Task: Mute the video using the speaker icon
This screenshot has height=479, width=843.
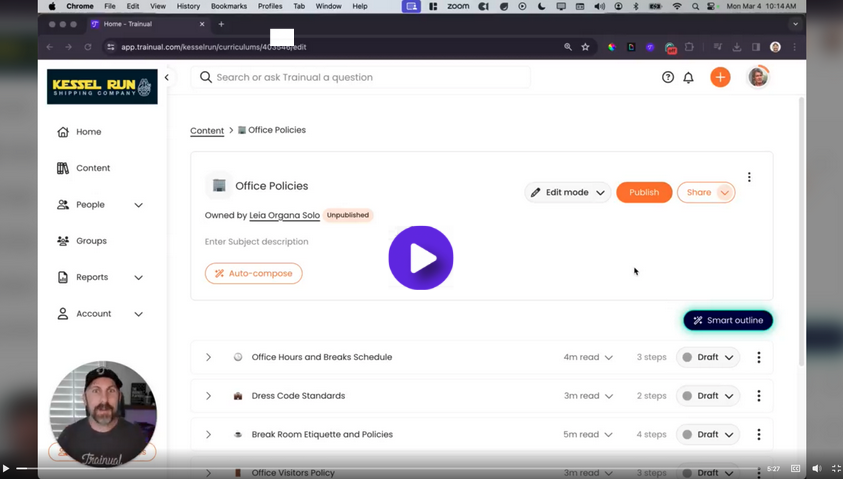Action: coord(817,469)
